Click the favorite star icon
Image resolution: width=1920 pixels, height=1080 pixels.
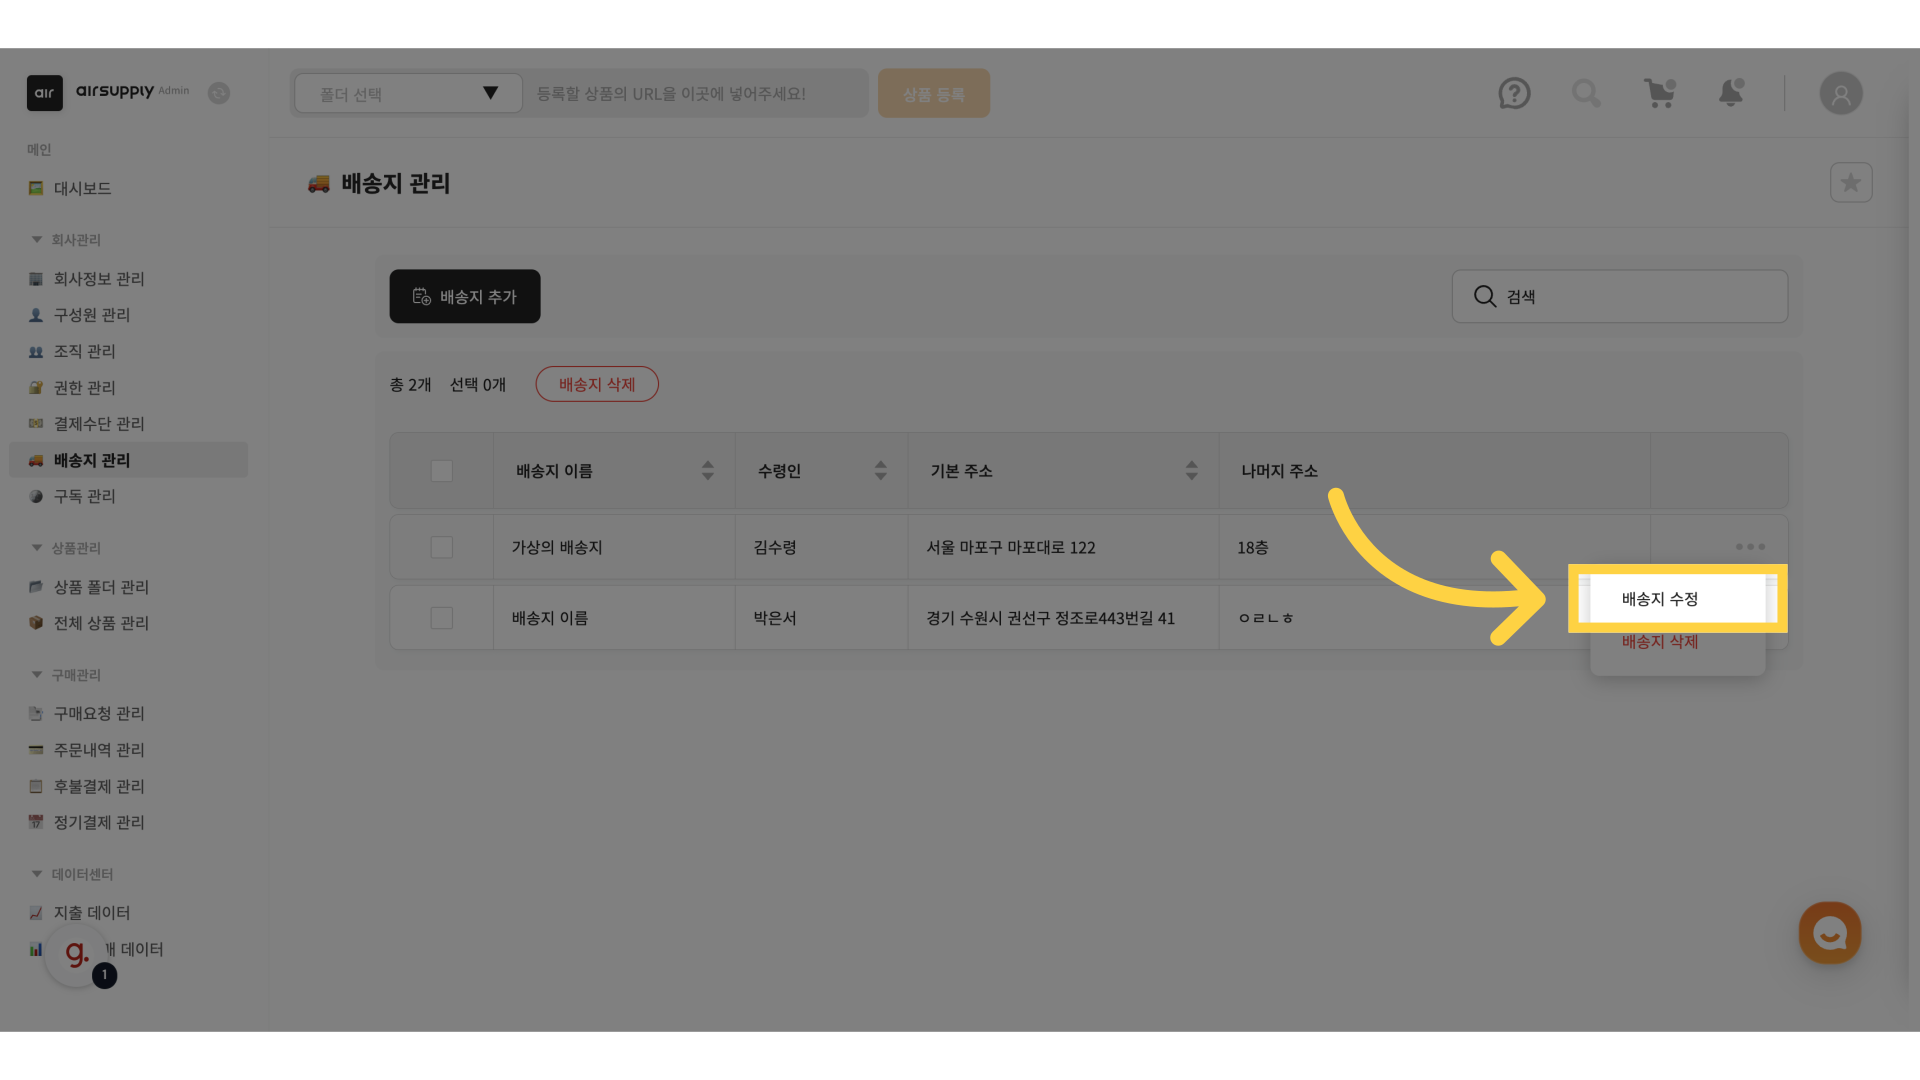pyautogui.click(x=1850, y=183)
